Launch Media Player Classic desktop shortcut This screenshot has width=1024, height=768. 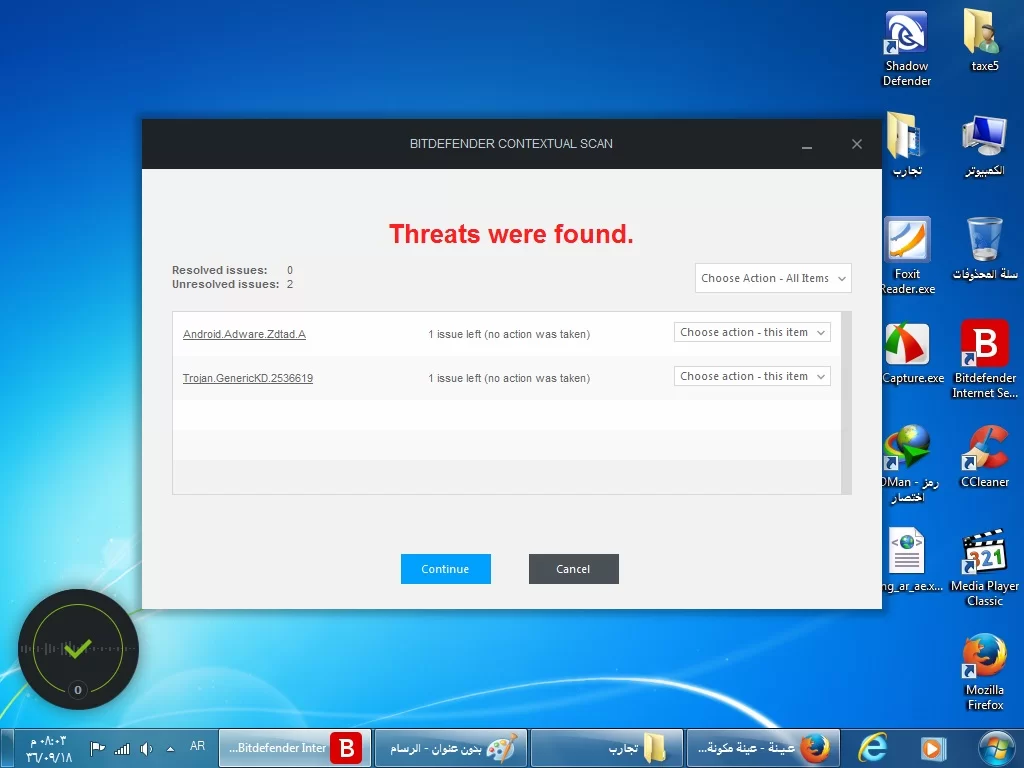tap(984, 568)
